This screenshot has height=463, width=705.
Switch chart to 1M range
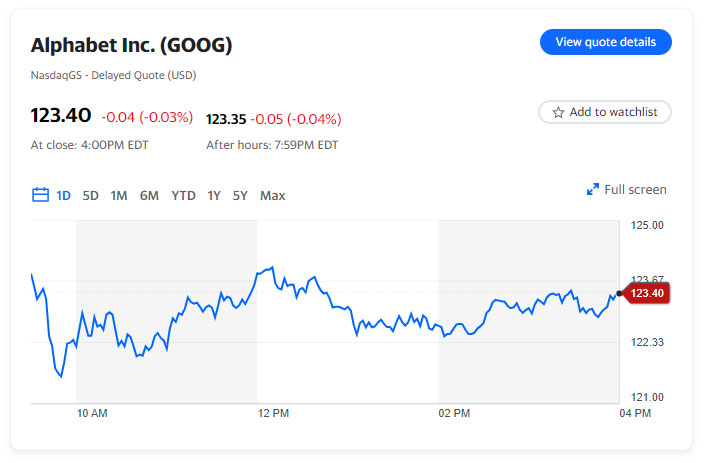119,195
